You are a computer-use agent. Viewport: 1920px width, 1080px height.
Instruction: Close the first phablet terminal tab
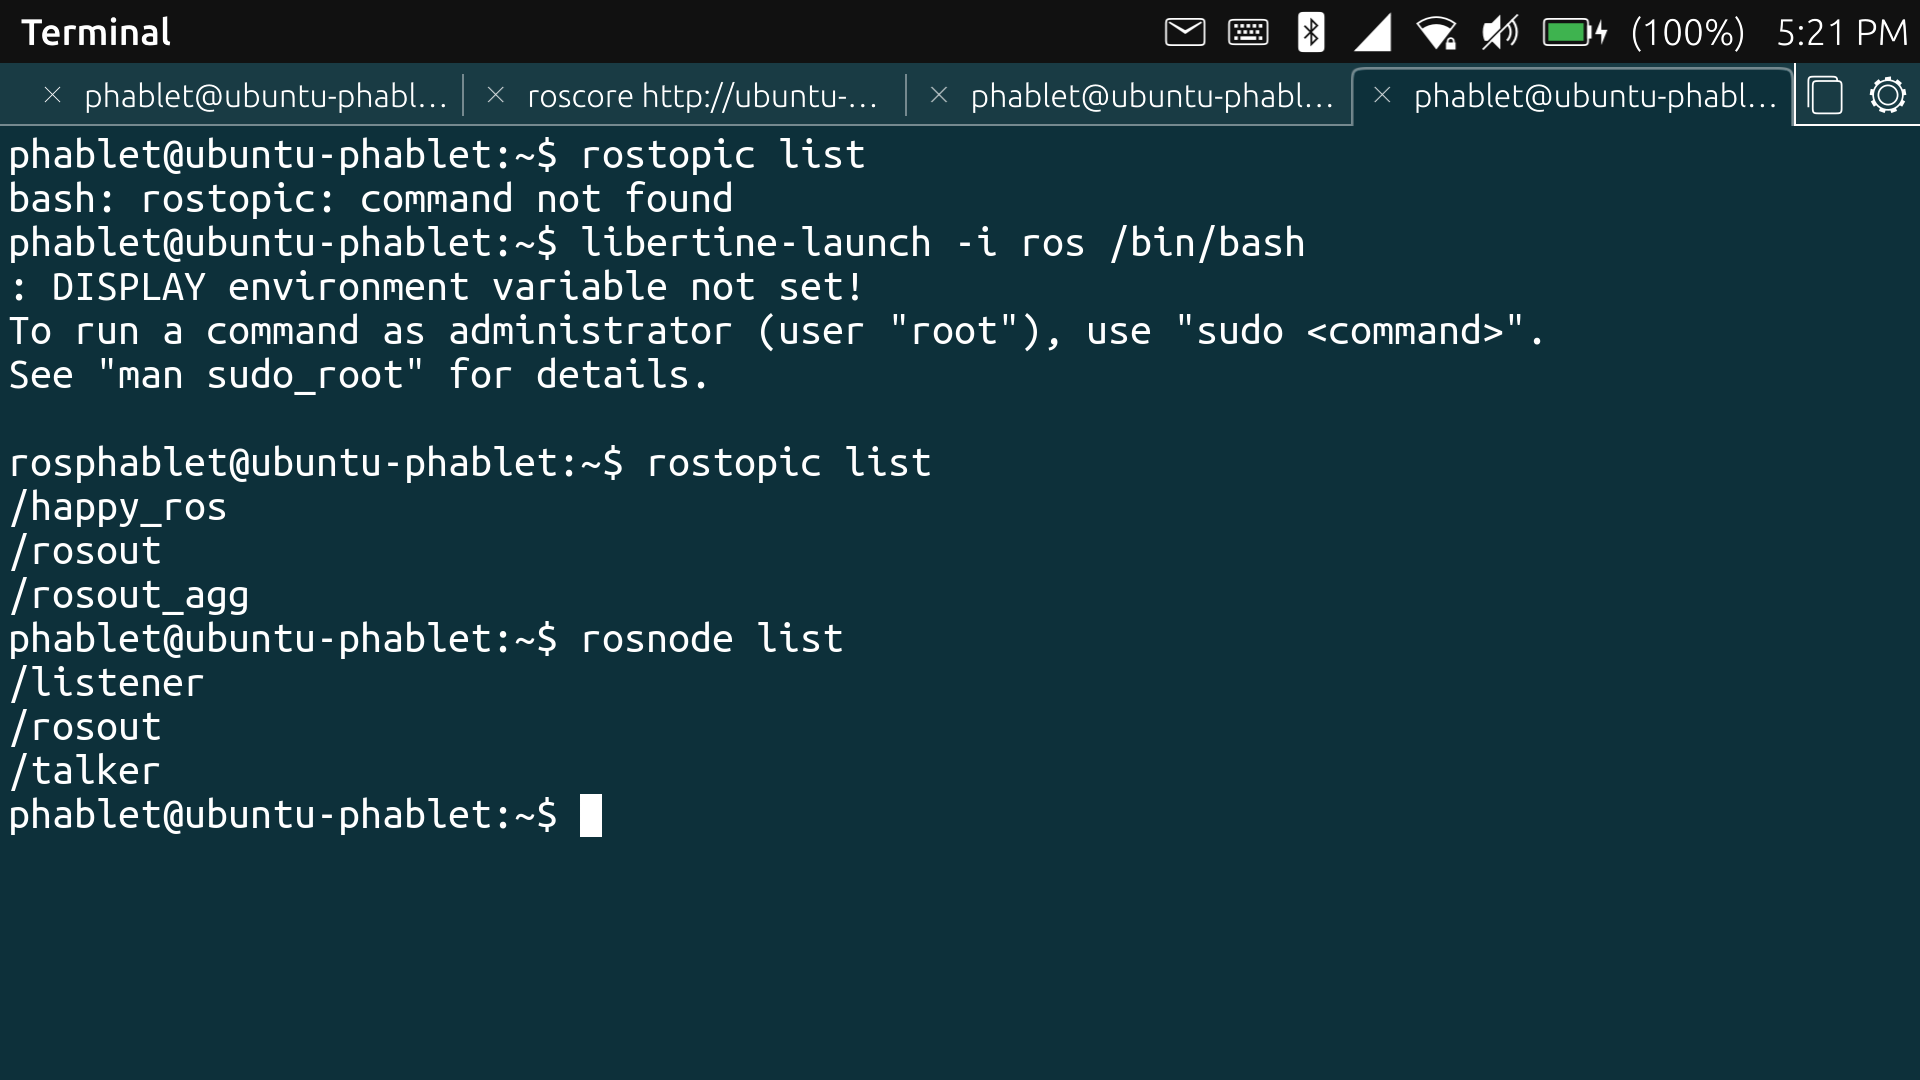(53, 95)
